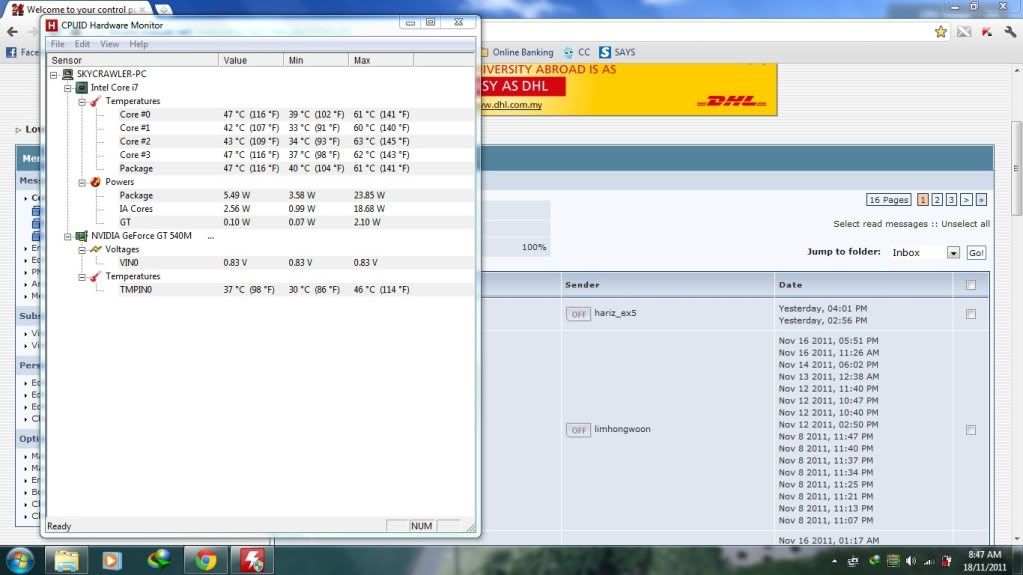The width and height of the screenshot is (1023, 575).
Task: Open the View menu in Hardware Monitor
Action: pos(109,44)
